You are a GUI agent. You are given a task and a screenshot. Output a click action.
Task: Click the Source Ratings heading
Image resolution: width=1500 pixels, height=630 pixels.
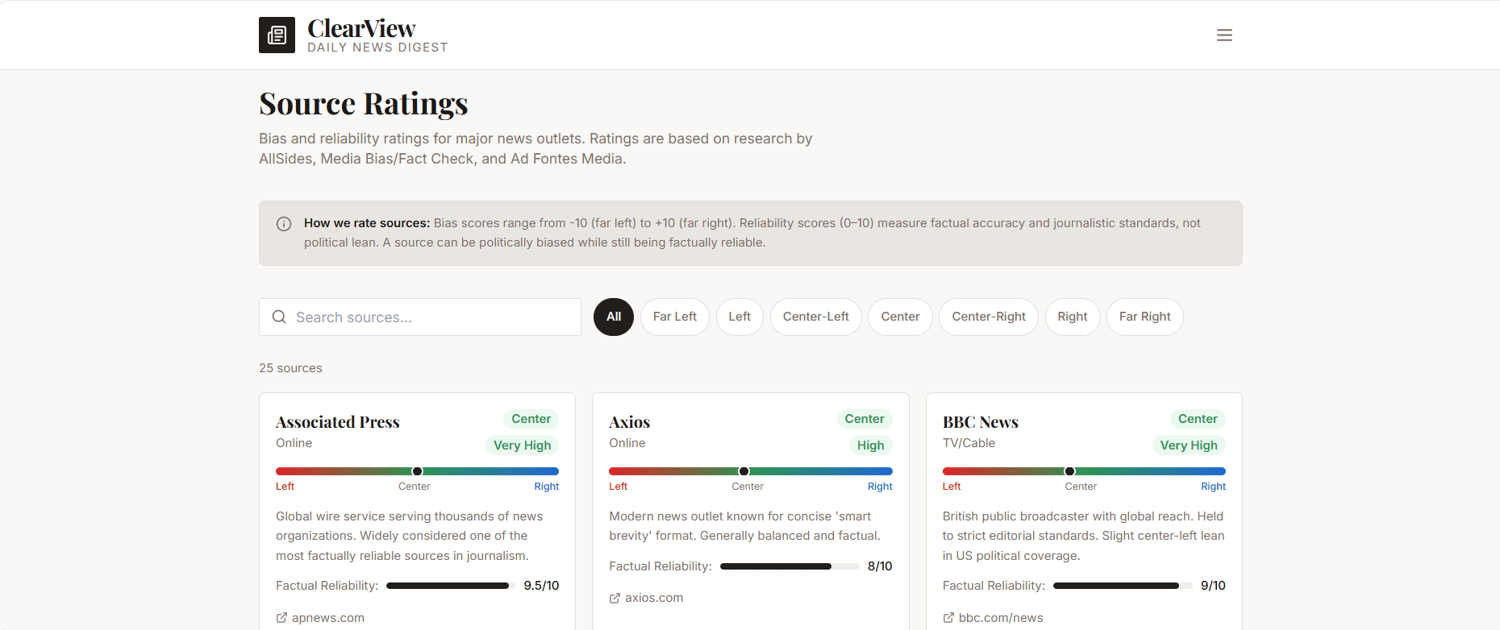[x=364, y=103]
